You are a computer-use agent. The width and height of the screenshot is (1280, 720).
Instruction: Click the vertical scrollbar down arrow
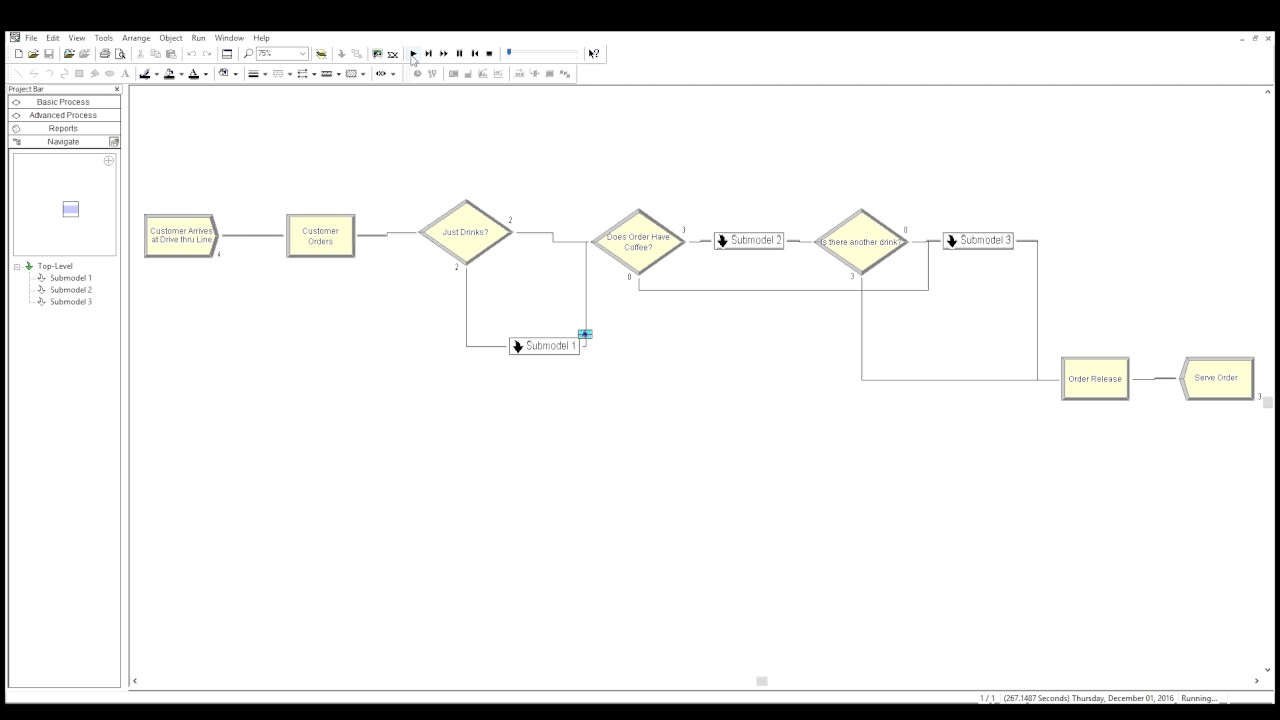(x=1268, y=670)
